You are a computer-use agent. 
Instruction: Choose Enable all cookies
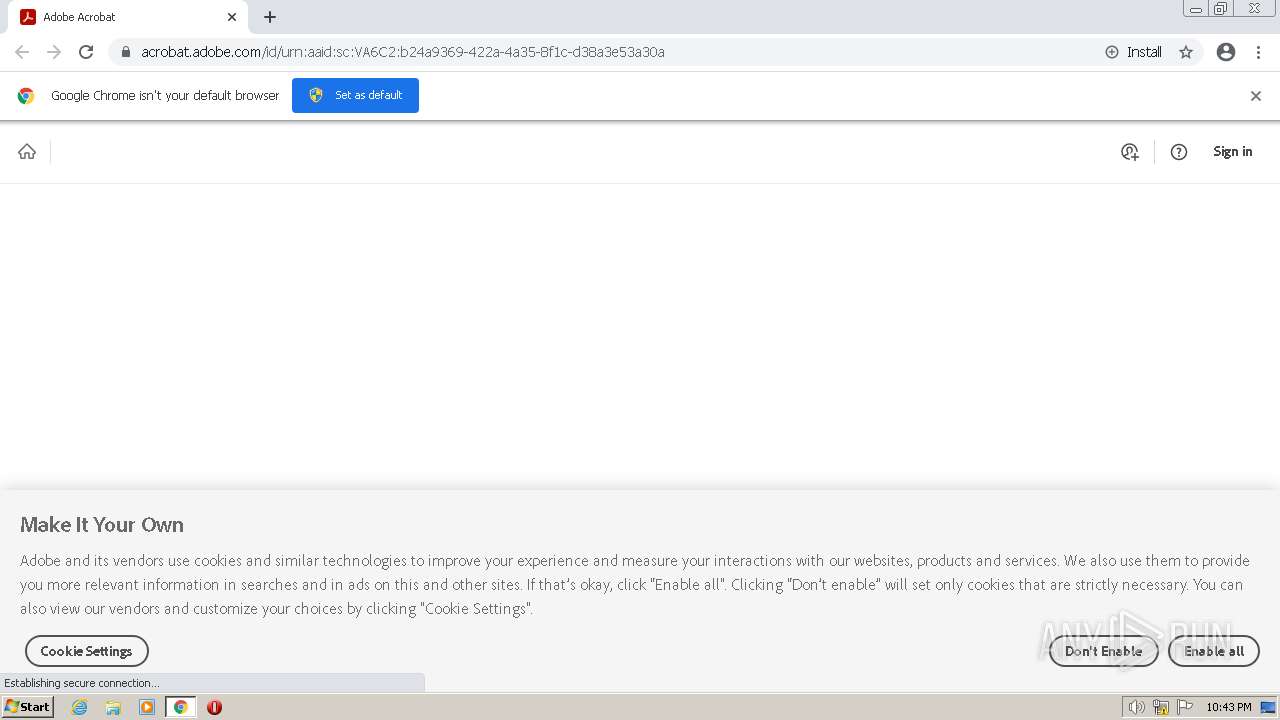point(1214,651)
